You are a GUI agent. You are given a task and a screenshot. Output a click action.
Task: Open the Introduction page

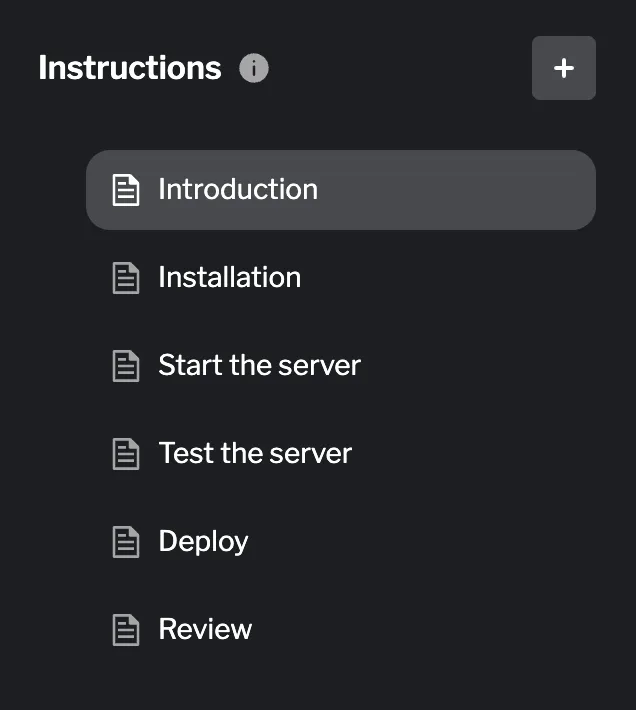pyautogui.click(x=238, y=190)
